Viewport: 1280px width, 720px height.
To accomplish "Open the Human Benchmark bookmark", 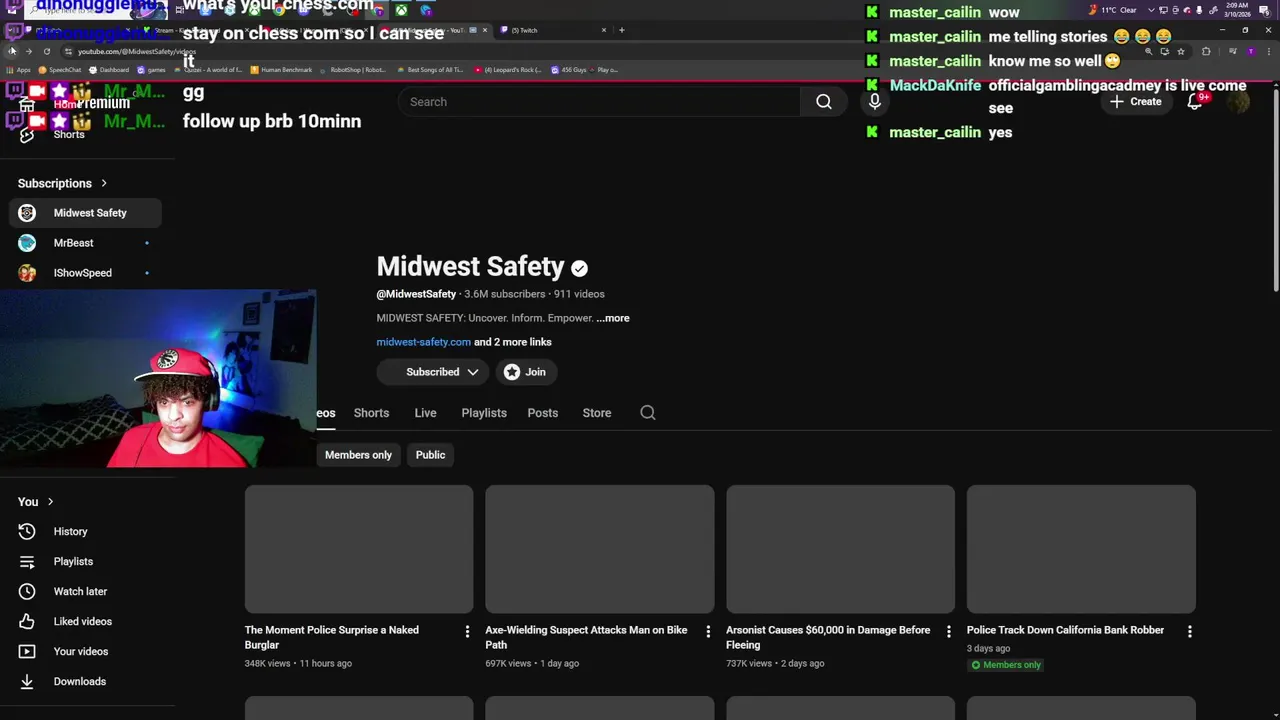I will coord(281,70).
